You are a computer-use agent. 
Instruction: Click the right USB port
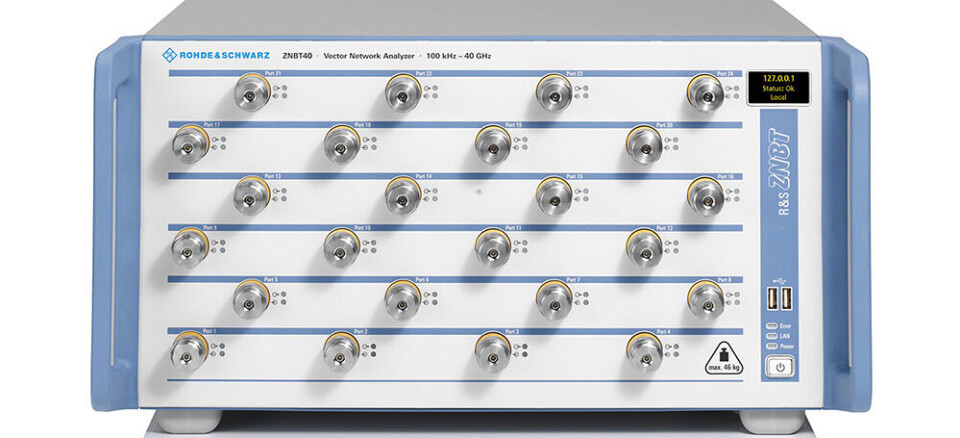point(786,299)
